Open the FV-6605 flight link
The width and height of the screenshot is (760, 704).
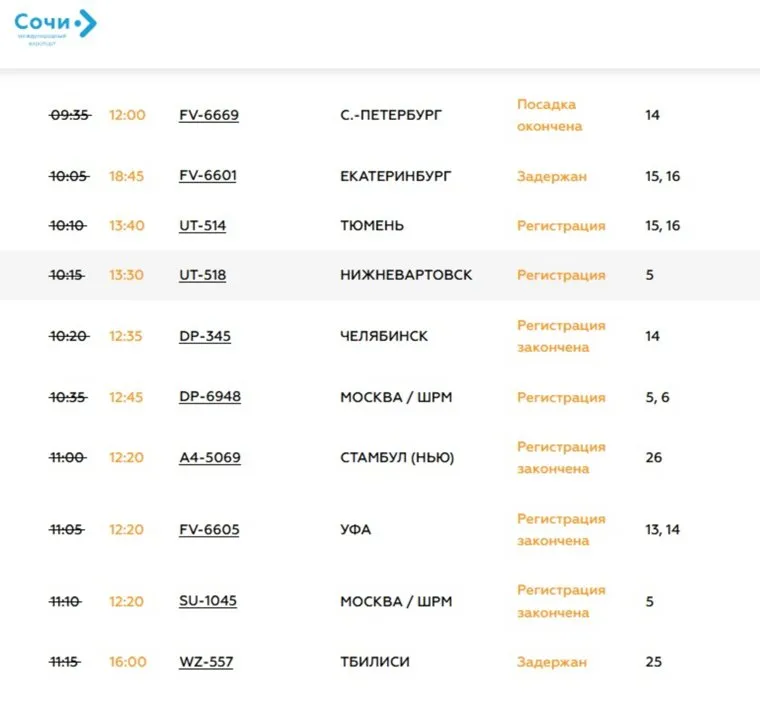coord(208,529)
